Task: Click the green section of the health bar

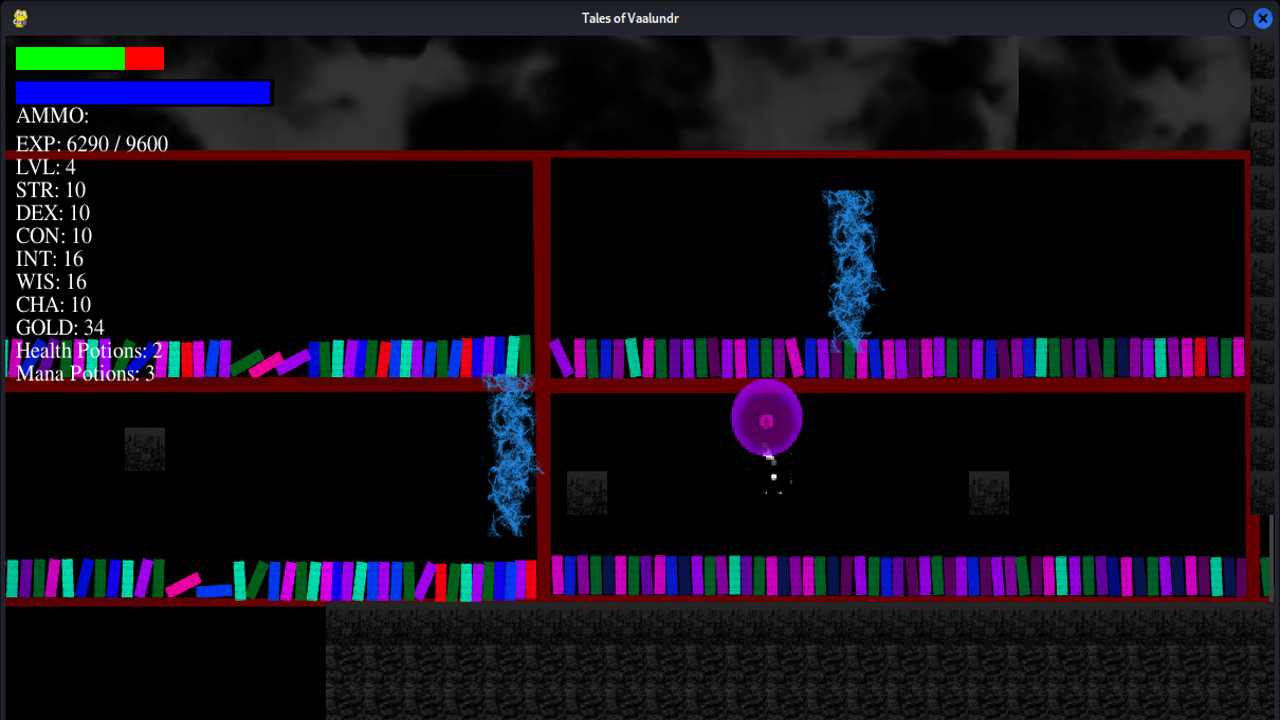Action: 70,57
